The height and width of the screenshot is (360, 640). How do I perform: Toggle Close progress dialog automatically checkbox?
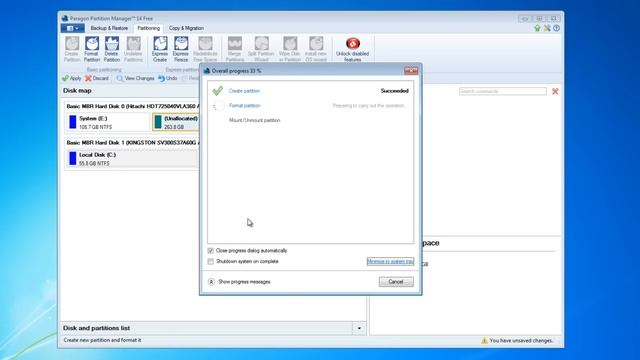(x=211, y=251)
